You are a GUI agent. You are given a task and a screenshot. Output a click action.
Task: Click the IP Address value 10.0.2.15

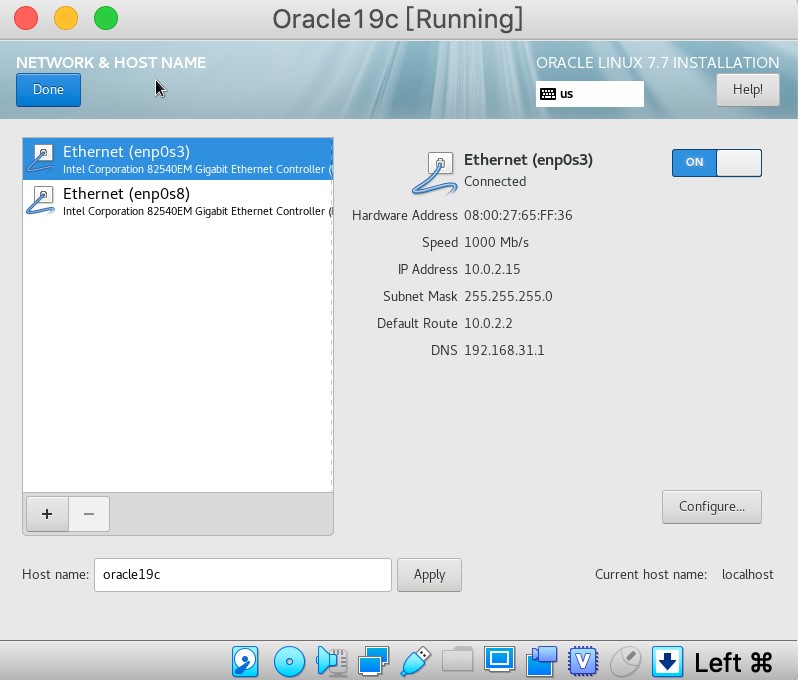tap(492, 269)
